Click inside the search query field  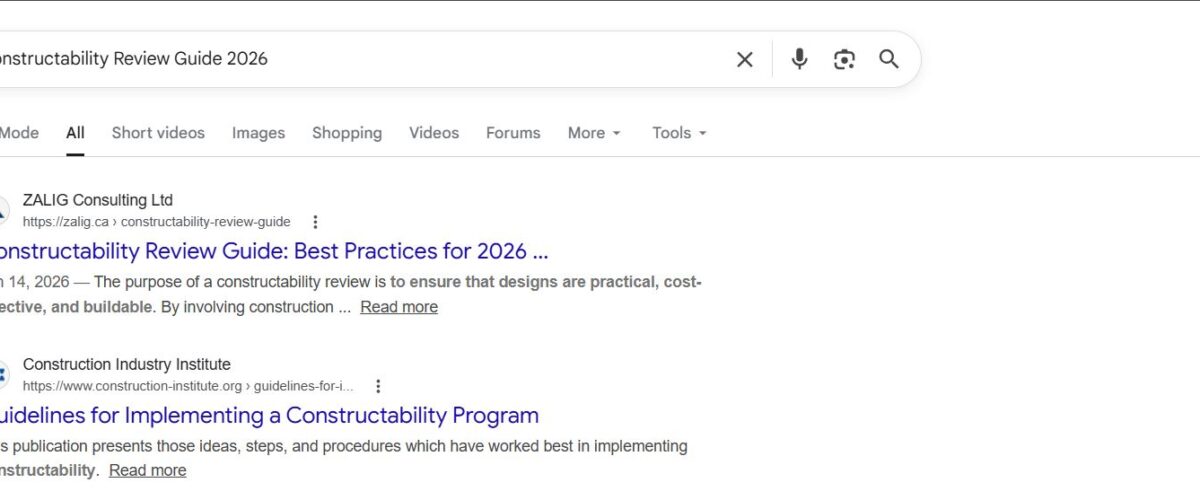pos(400,59)
